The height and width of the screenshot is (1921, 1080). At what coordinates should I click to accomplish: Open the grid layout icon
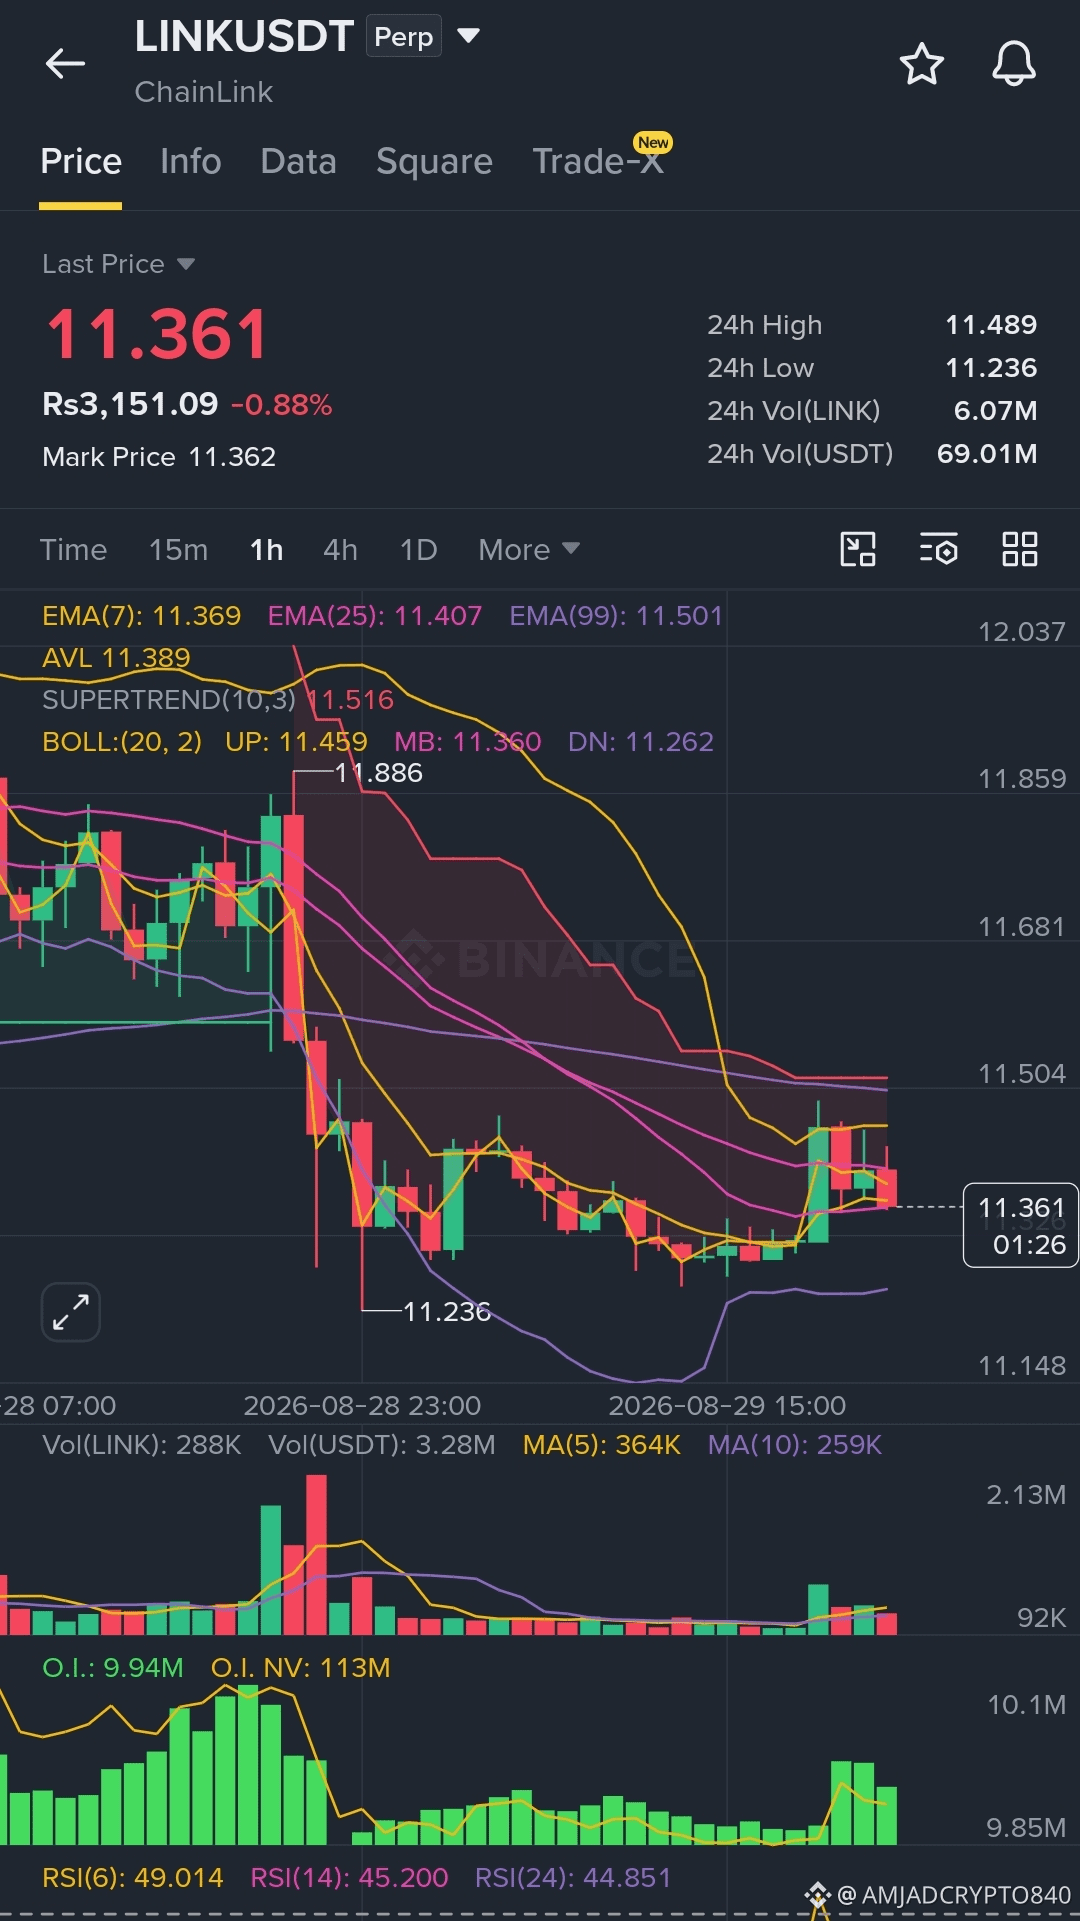[x=1020, y=549]
